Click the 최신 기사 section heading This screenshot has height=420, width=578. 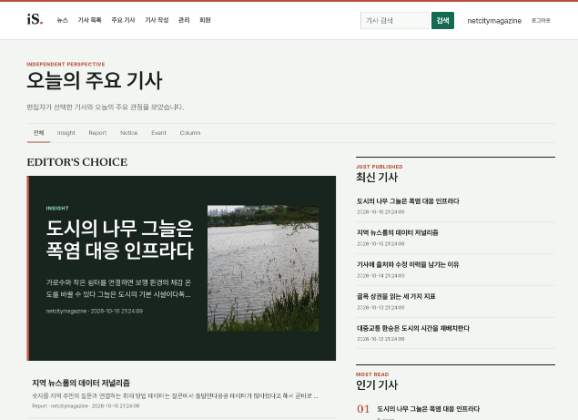(x=377, y=177)
